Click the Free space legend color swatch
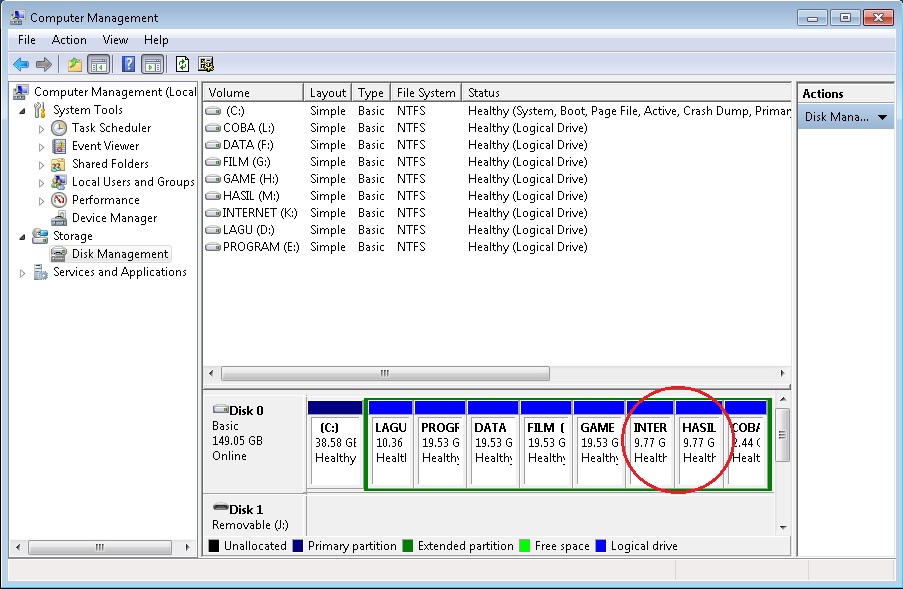The height and width of the screenshot is (589, 903). 525,546
